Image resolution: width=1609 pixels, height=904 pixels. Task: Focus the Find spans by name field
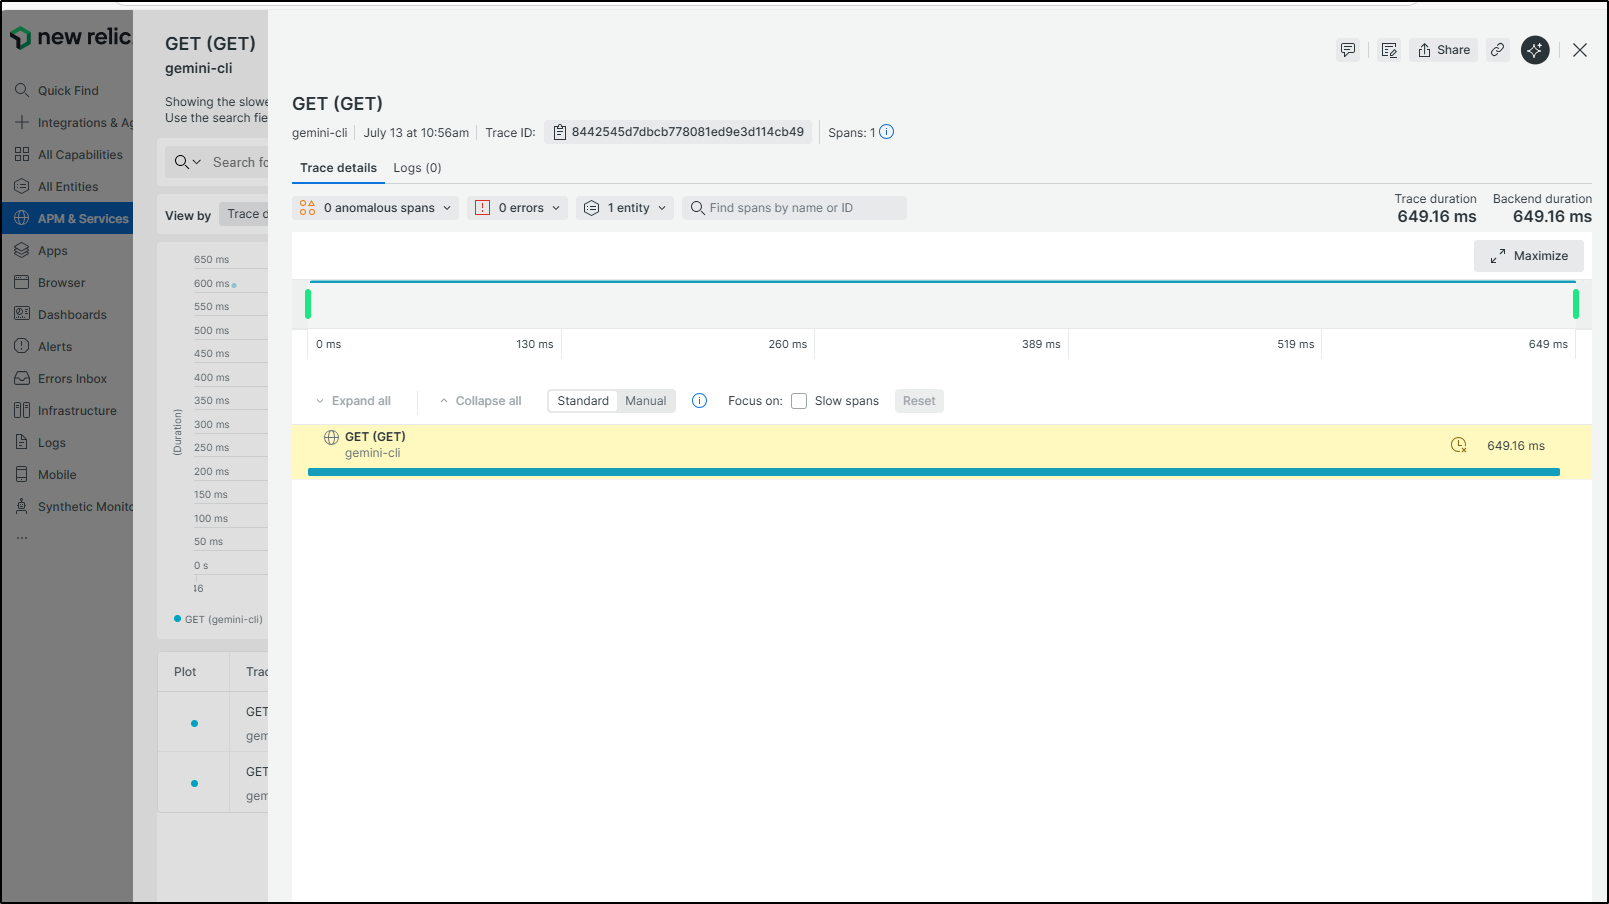click(794, 208)
